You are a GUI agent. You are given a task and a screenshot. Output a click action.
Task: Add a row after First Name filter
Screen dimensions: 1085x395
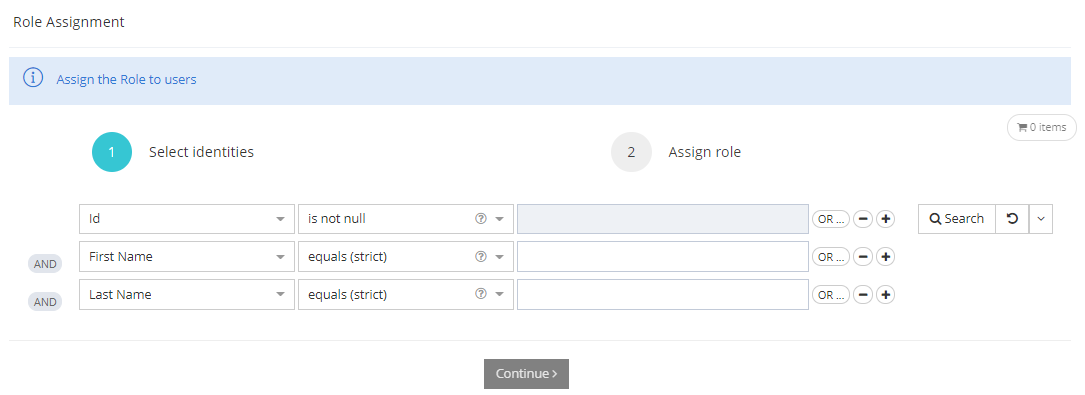[885, 257]
